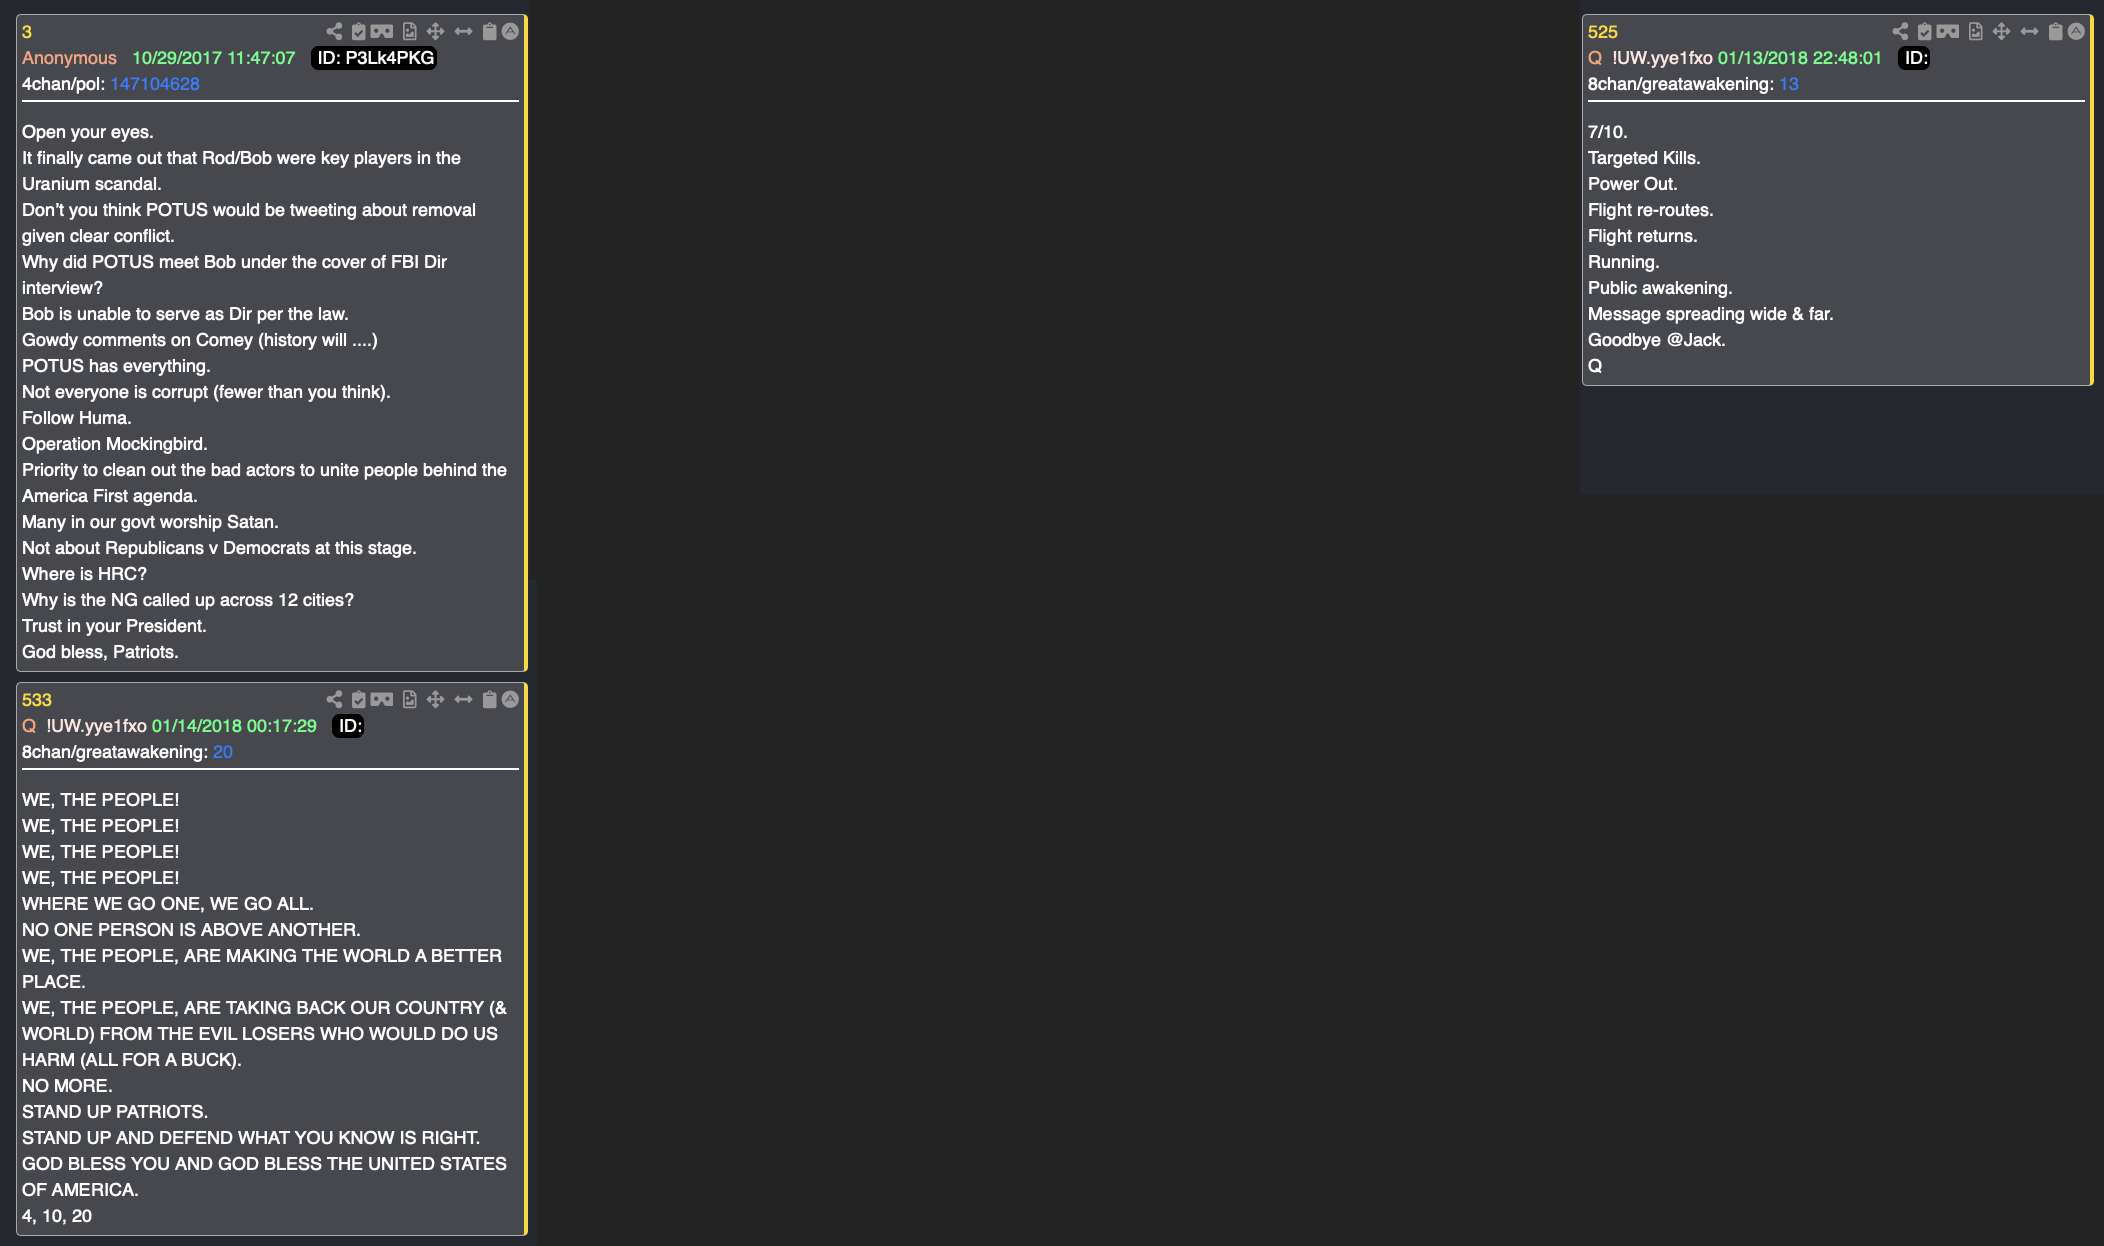Click the image file icon on post 3

pyautogui.click(x=410, y=31)
